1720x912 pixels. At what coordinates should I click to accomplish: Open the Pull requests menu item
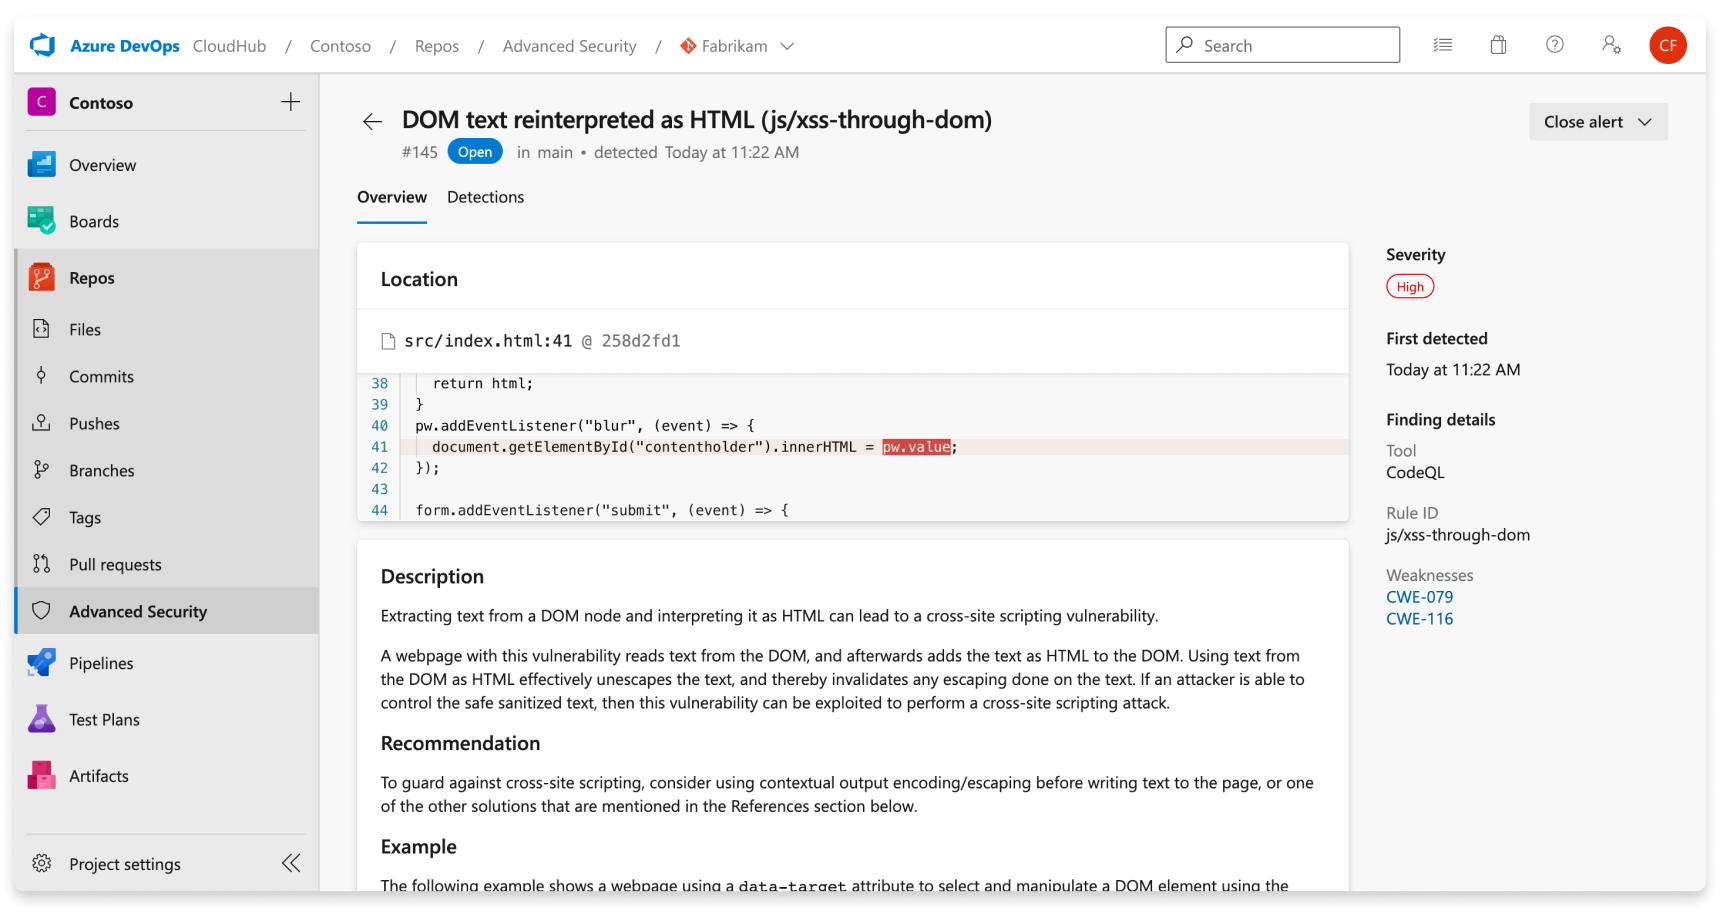point(167,564)
